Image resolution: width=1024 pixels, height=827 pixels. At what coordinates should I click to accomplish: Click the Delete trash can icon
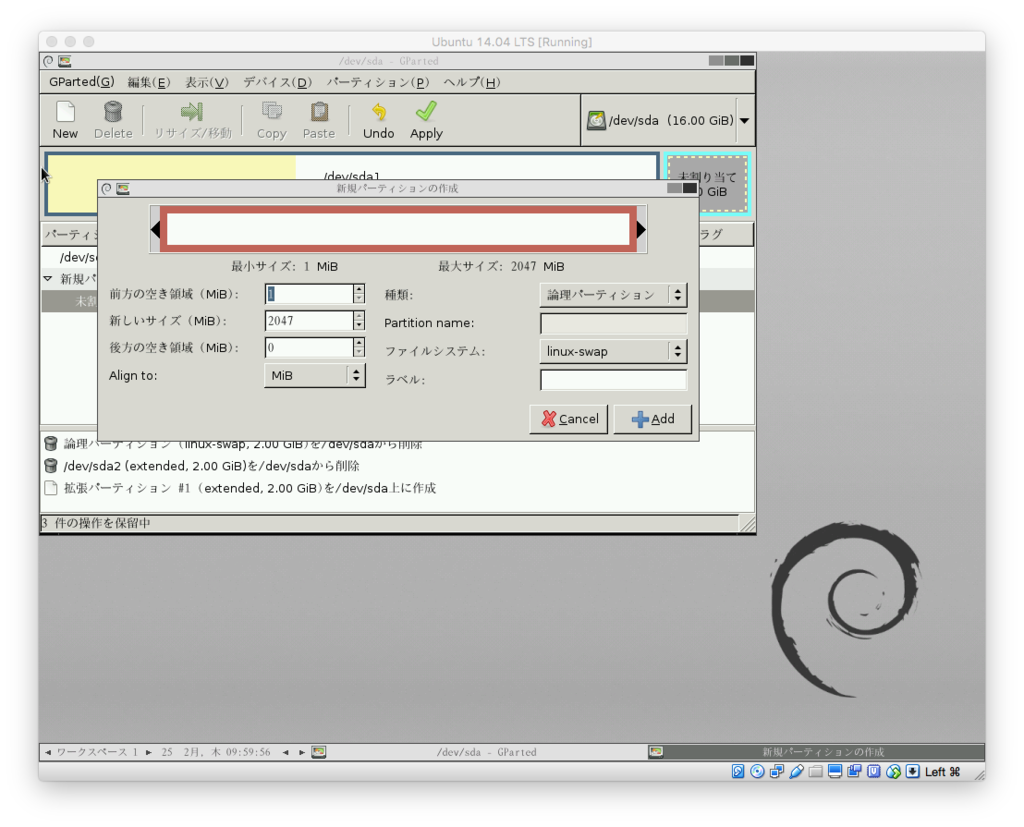113,112
